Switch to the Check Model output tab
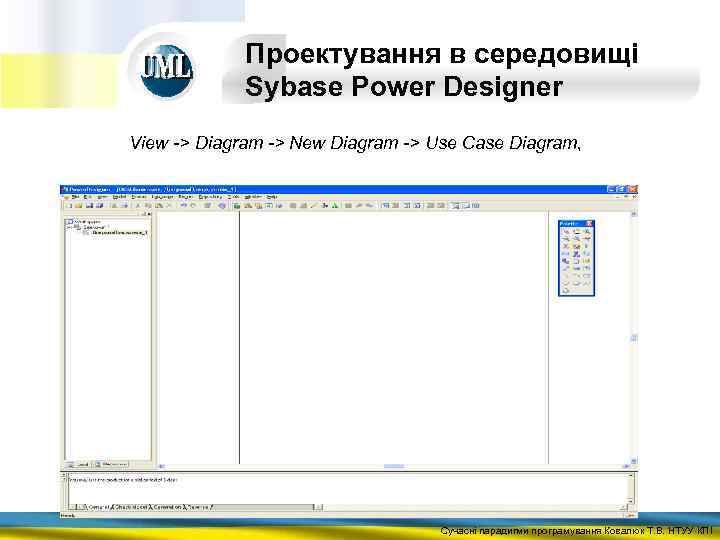720x540 pixels. click(131, 507)
